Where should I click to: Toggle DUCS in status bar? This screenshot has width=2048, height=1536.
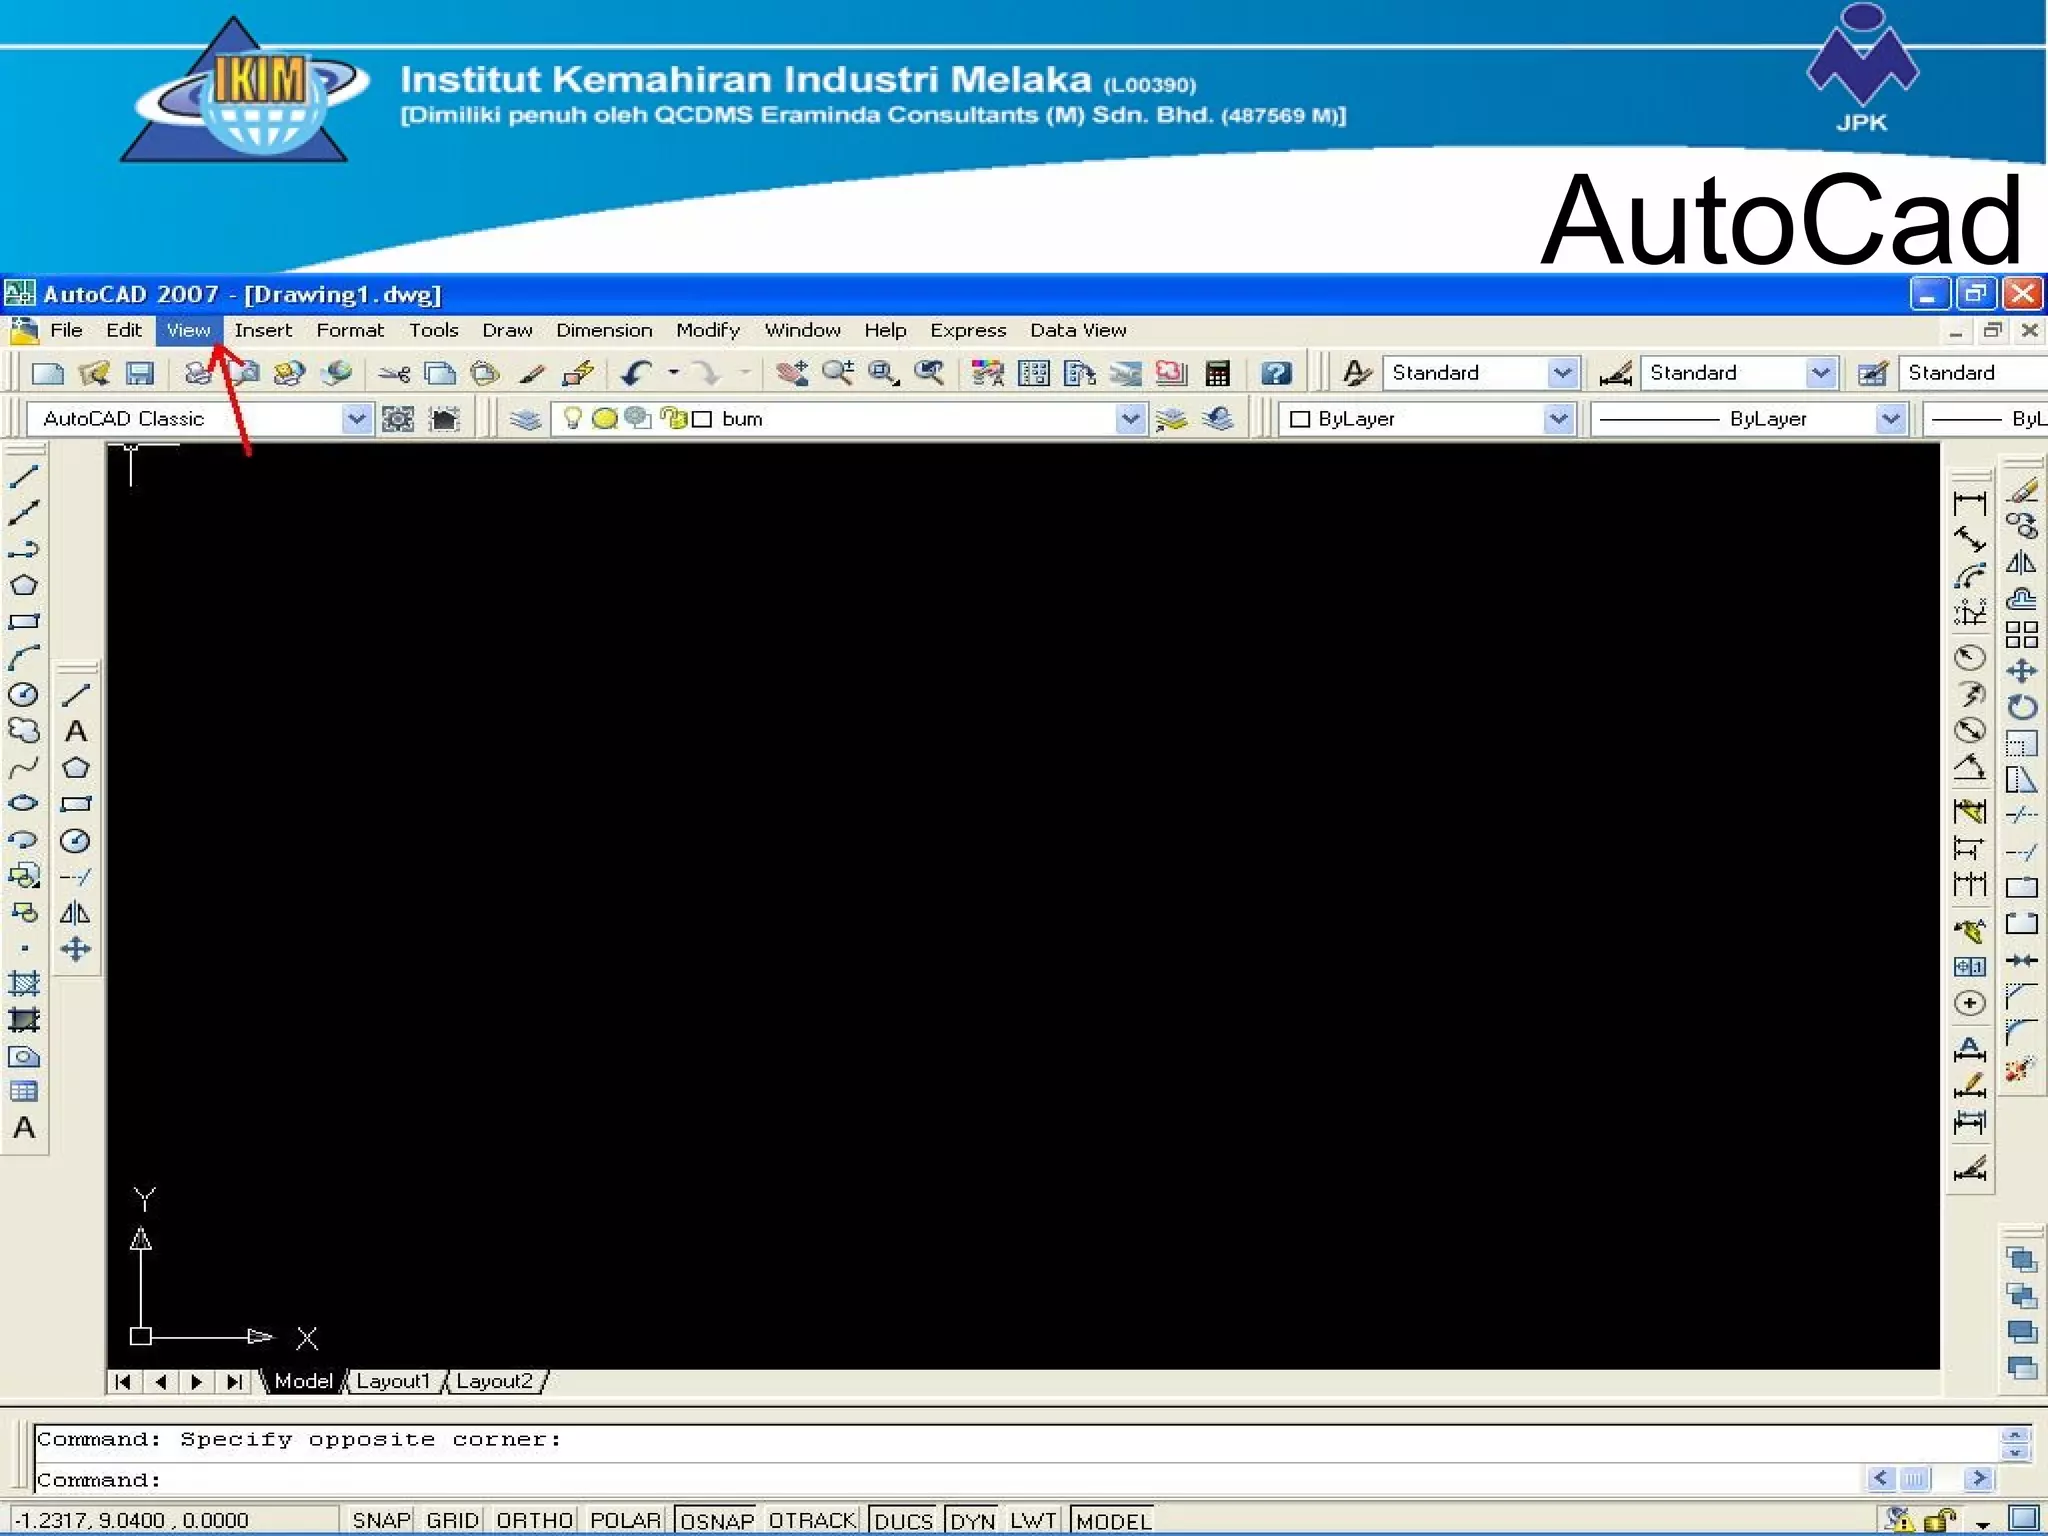point(903,1521)
